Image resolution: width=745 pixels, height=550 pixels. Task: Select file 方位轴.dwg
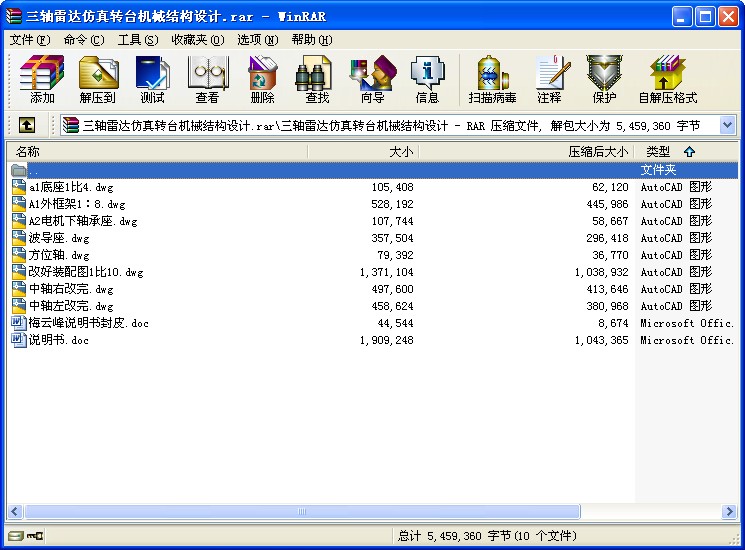pos(59,255)
